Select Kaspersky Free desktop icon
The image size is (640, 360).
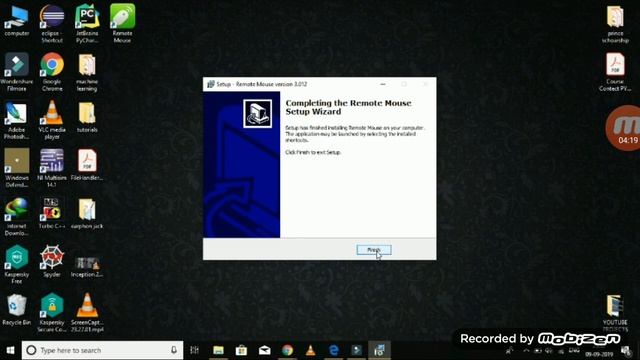(17, 264)
